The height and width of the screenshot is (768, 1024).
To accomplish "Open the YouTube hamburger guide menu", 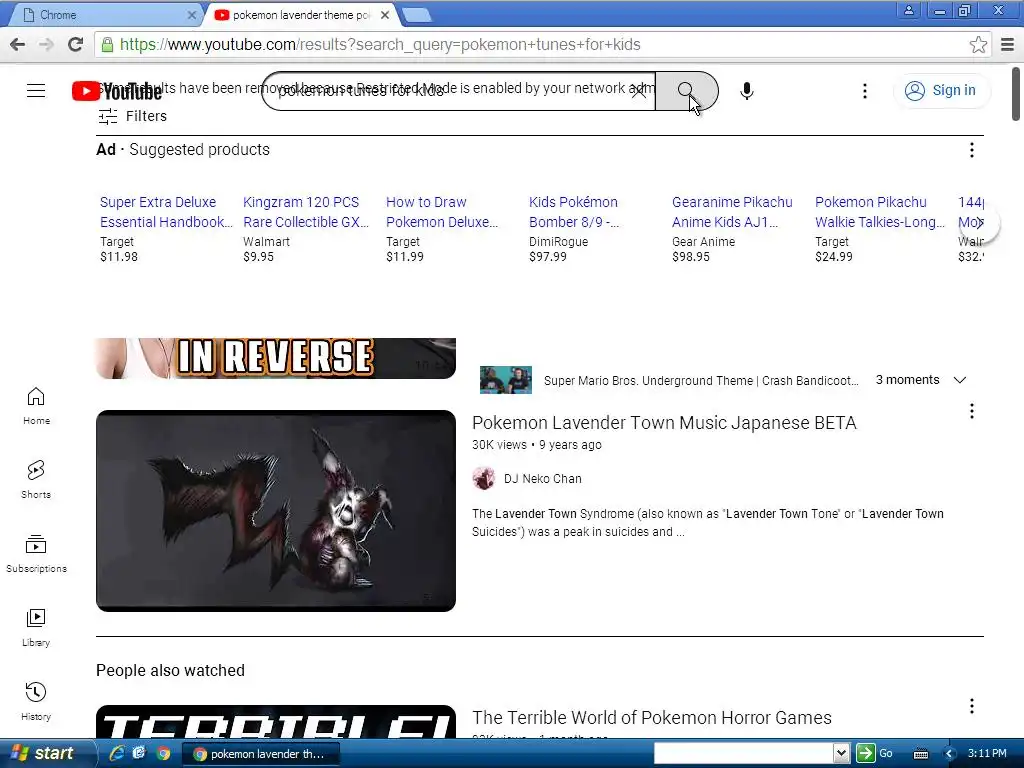I will 36,91.
